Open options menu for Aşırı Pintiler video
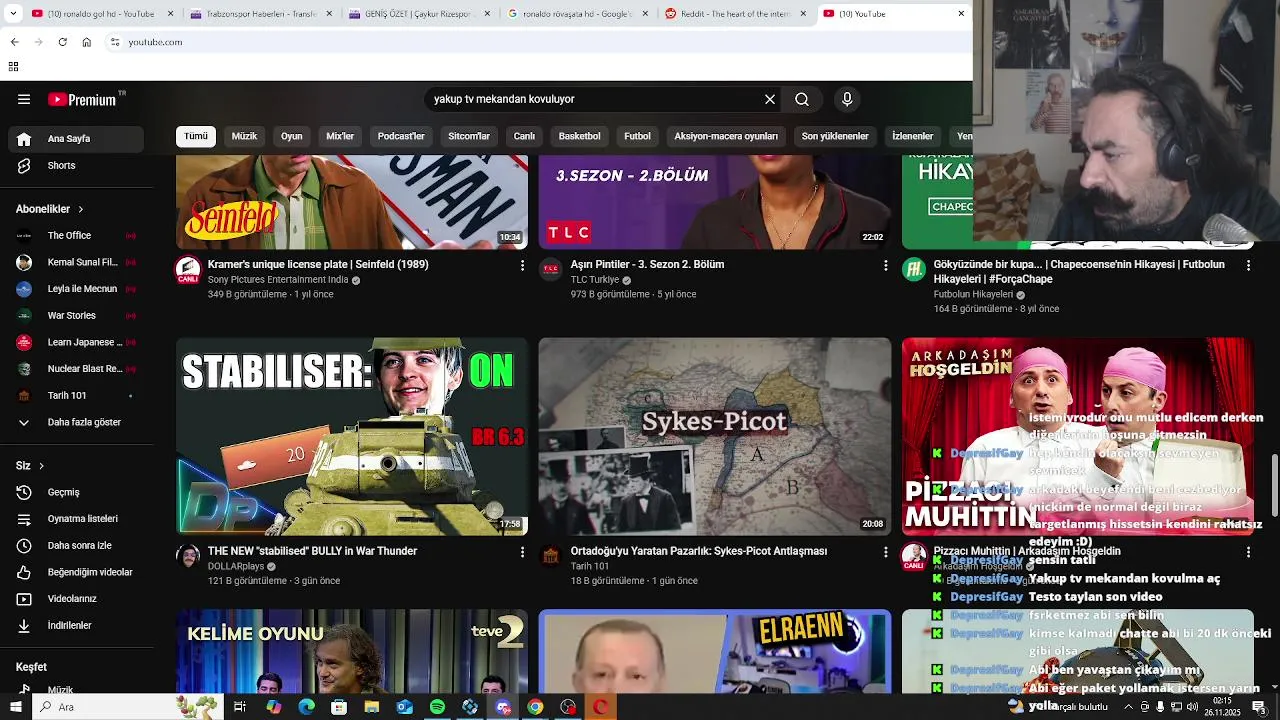 tap(885, 265)
